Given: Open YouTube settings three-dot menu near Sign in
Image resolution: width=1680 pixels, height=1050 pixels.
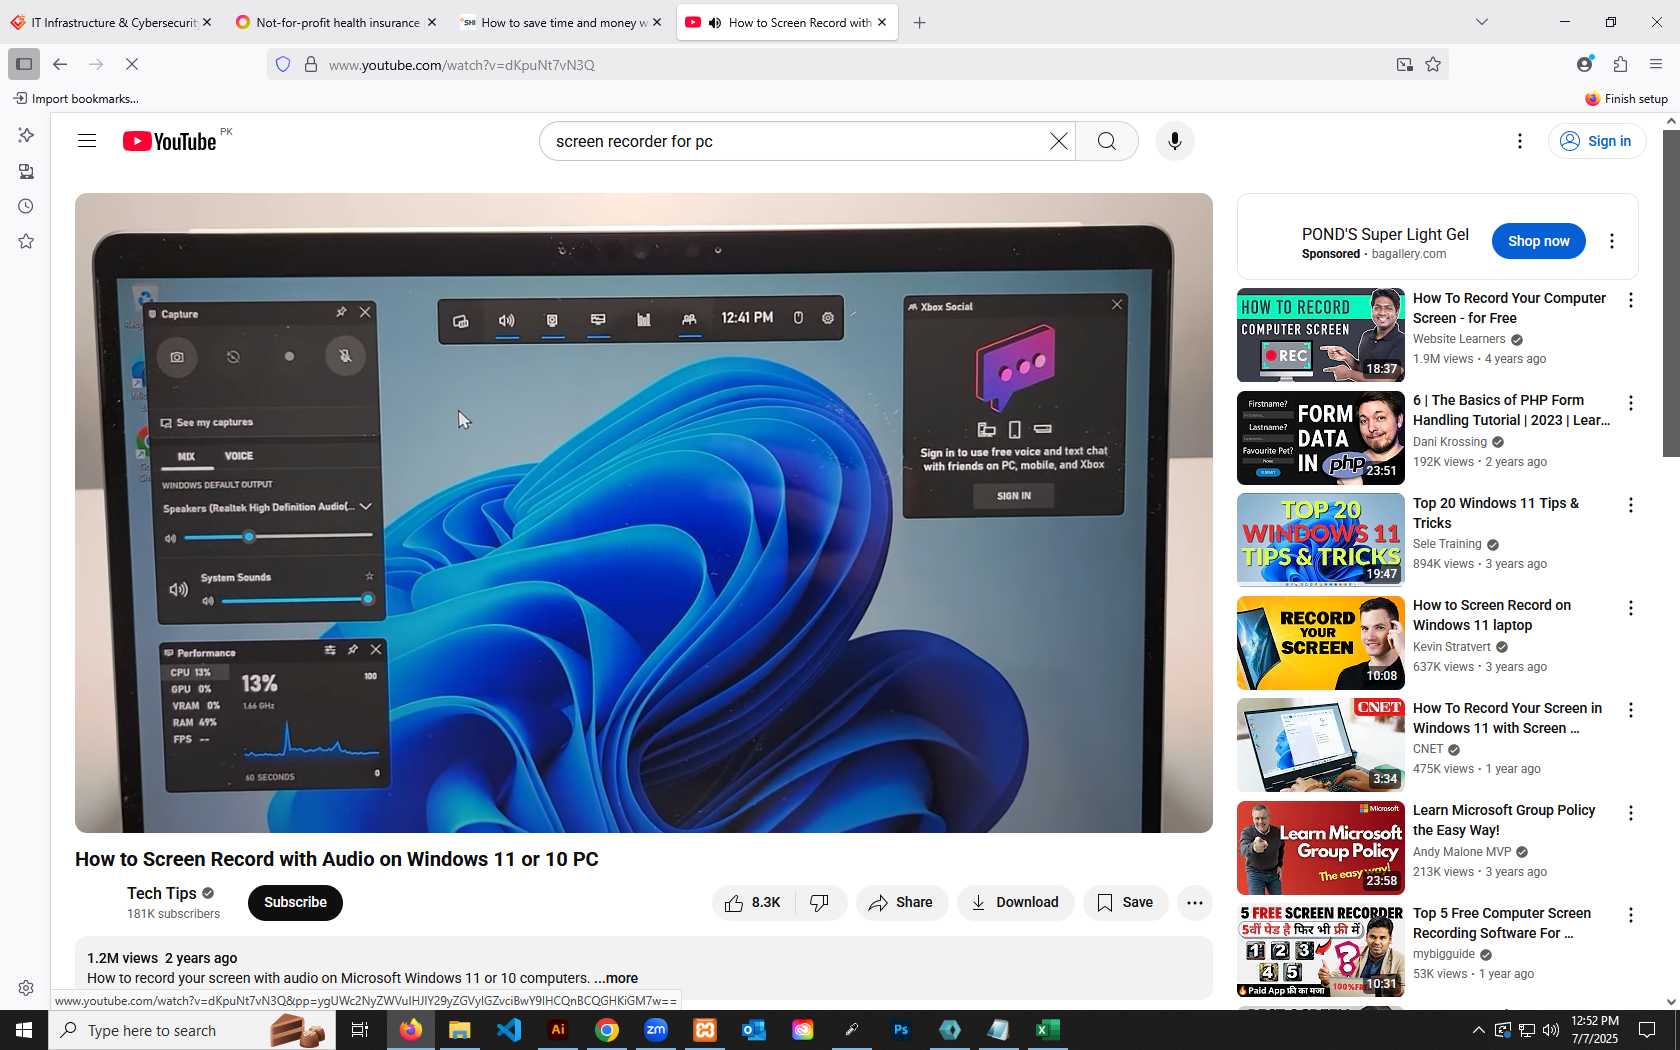Looking at the screenshot, I should click(x=1520, y=141).
